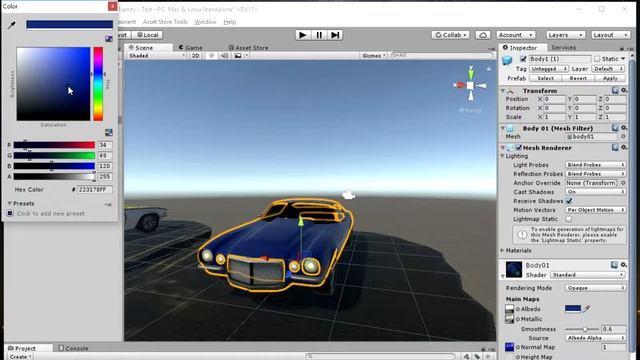Image resolution: width=640 pixels, height=360 pixels.
Task: Close the Color picker window
Action: click(x=113, y=6)
